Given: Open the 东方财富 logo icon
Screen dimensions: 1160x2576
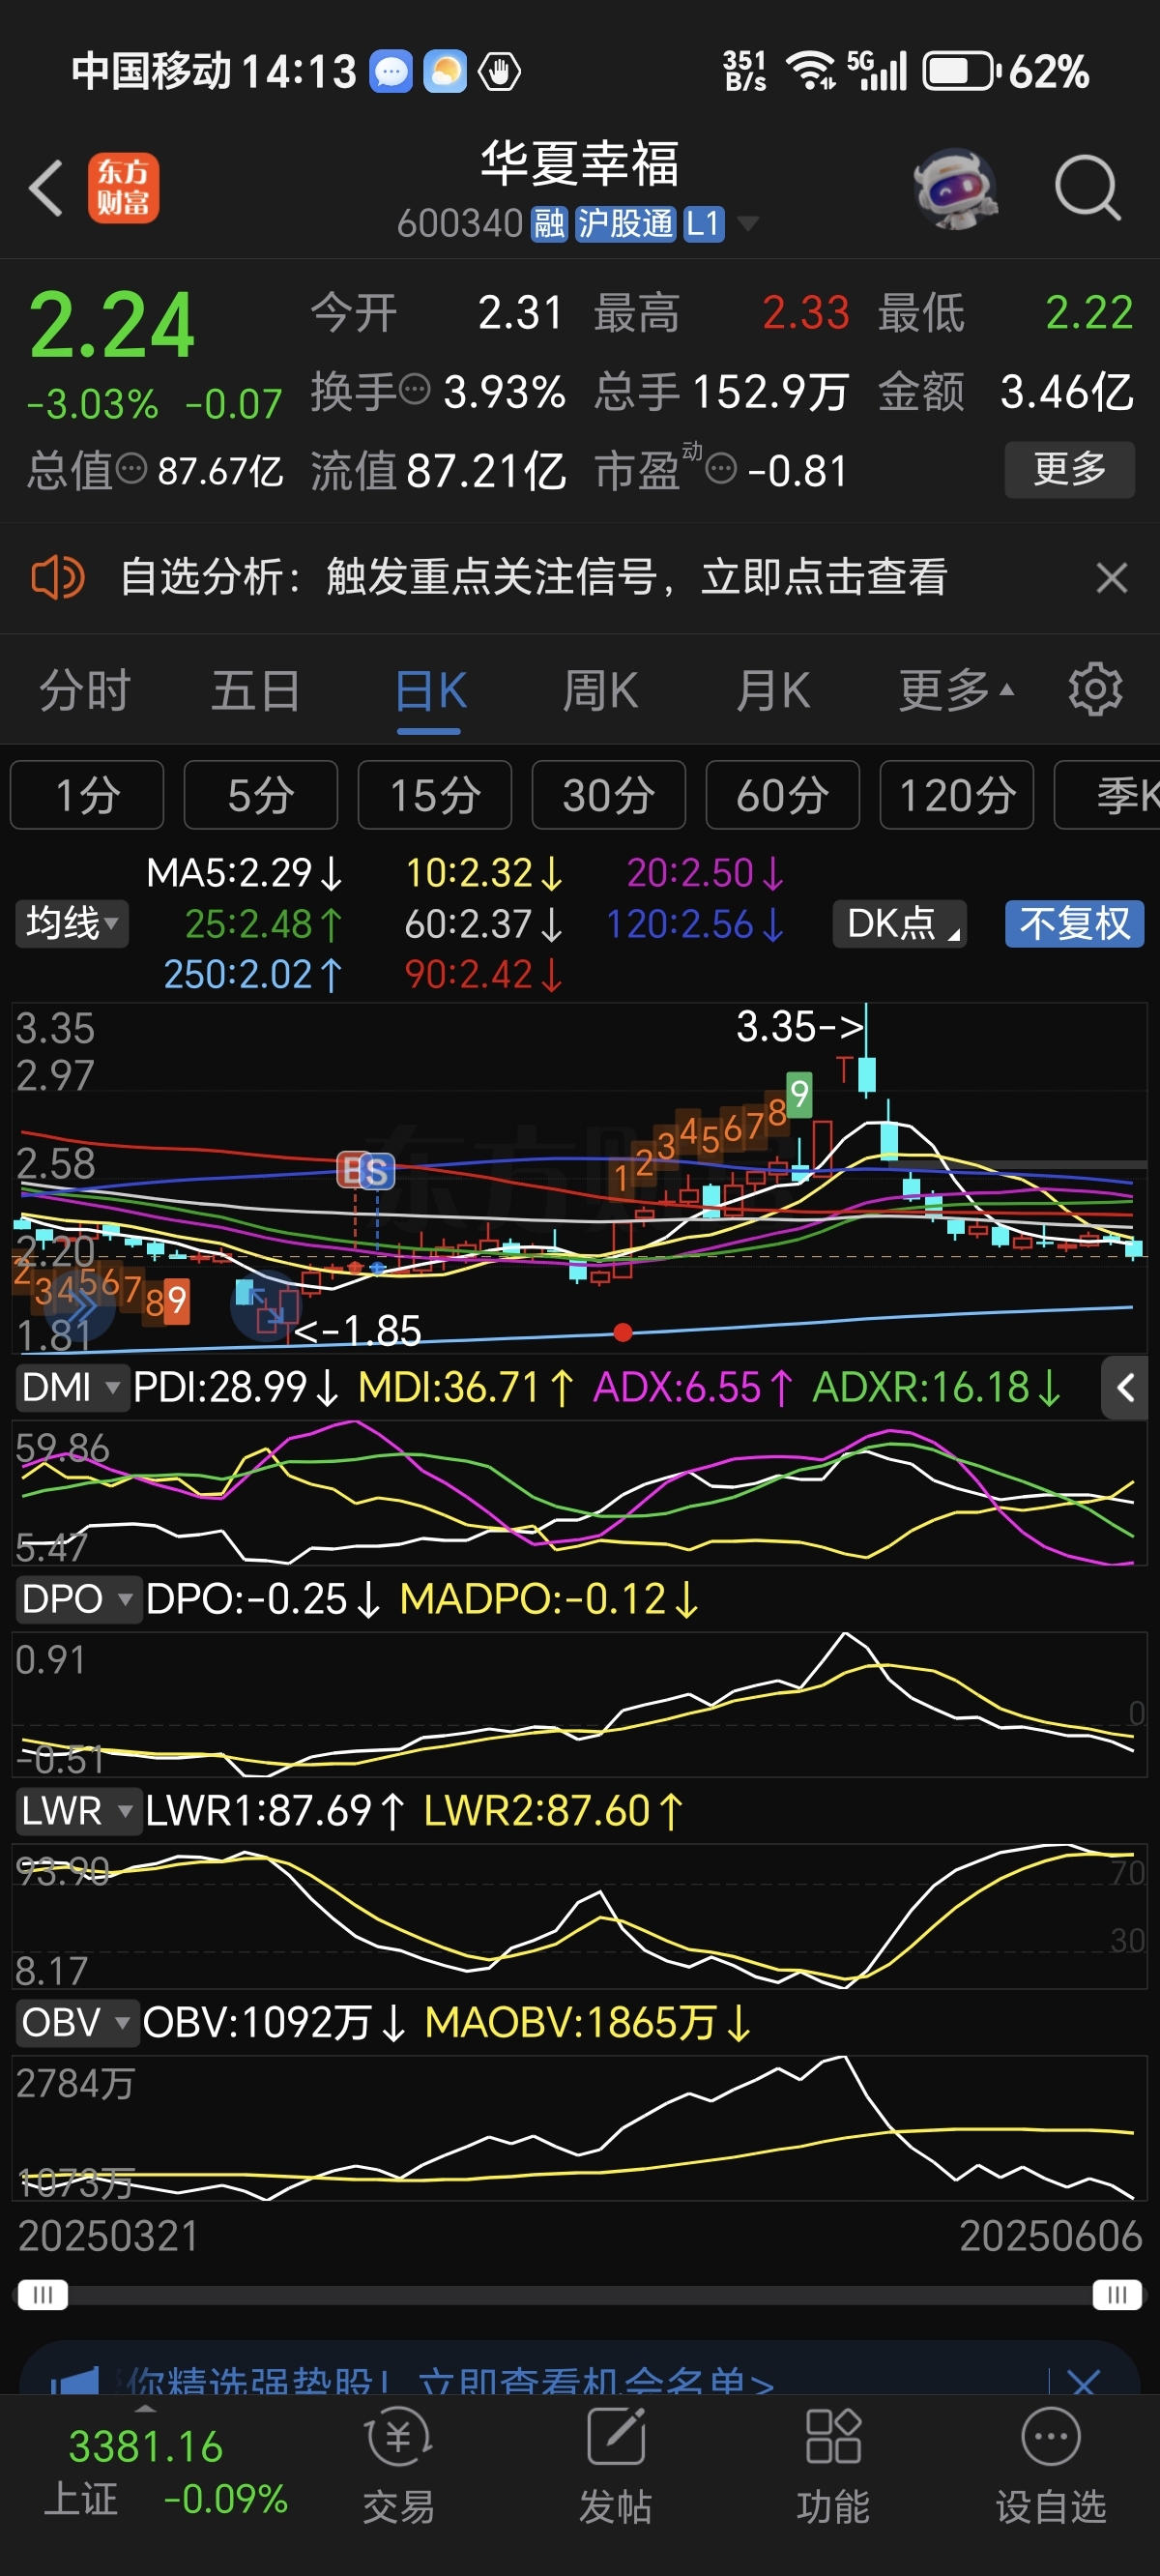Looking at the screenshot, I should pyautogui.click(x=123, y=187).
